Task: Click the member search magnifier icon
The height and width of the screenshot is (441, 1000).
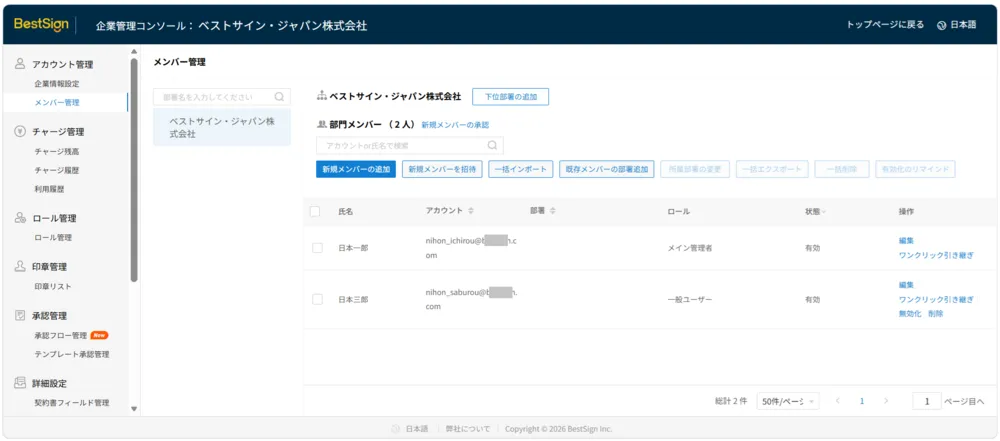Action: pos(492,146)
